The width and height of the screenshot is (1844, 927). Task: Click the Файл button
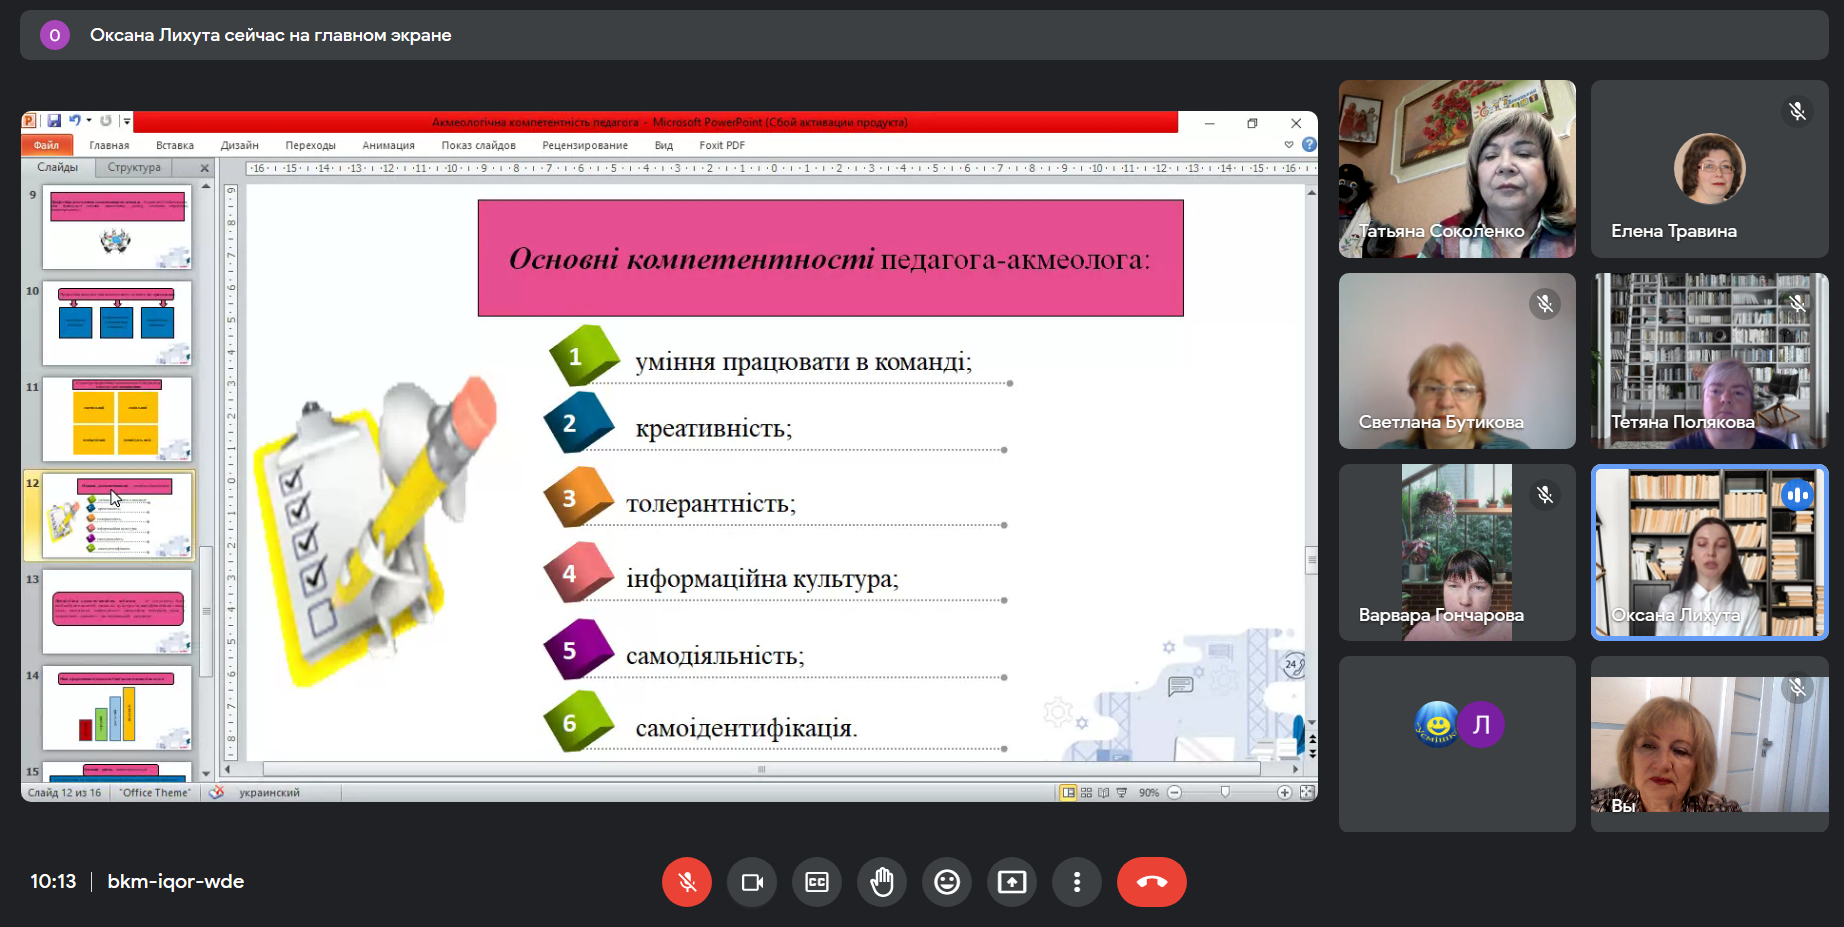pyautogui.click(x=46, y=145)
